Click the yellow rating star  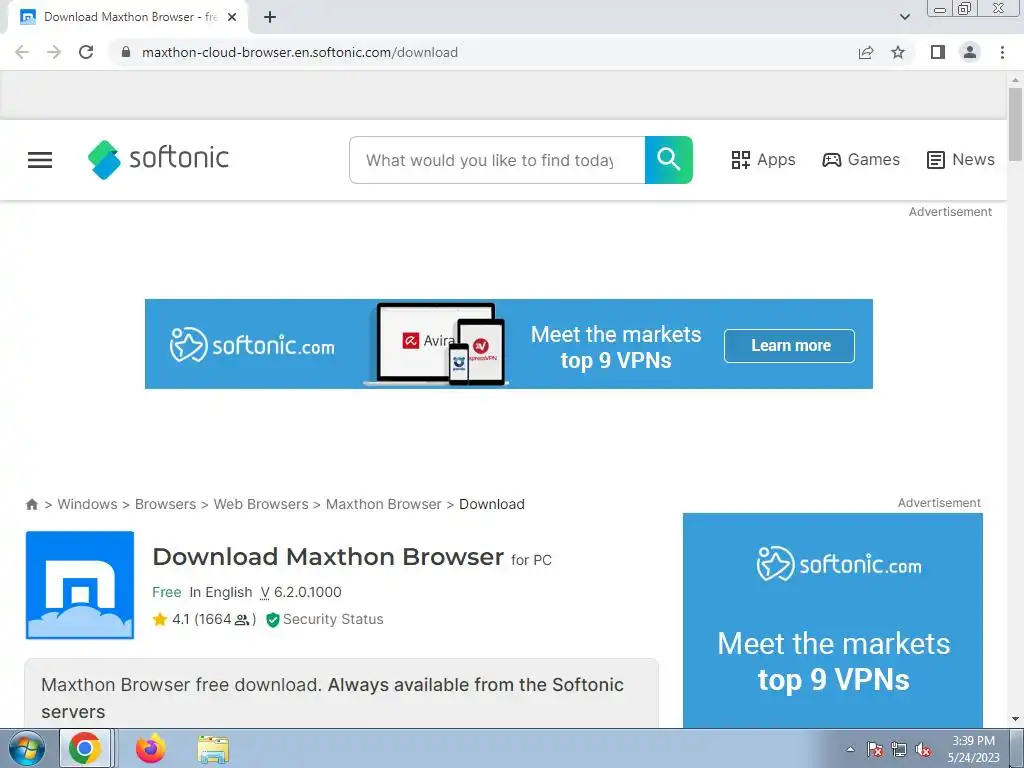pyautogui.click(x=160, y=619)
